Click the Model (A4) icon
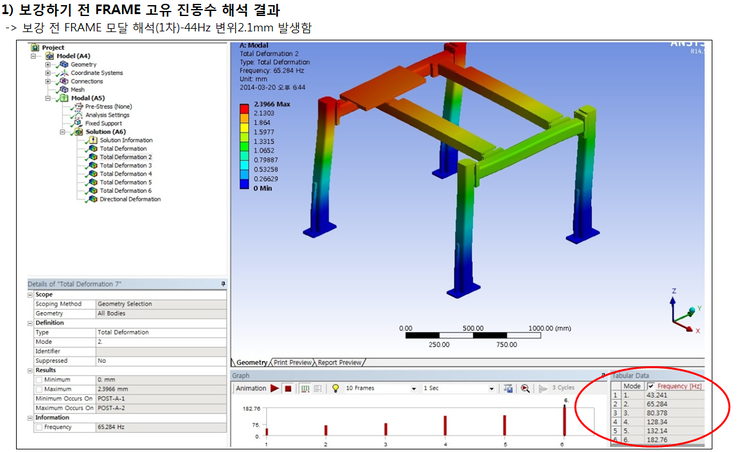This screenshot has width=740, height=452. pos(50,56)
